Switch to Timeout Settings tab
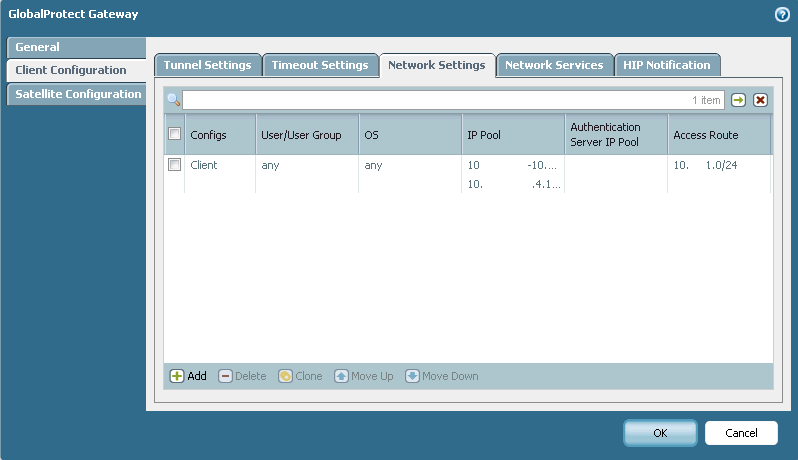 pos(320,65)
